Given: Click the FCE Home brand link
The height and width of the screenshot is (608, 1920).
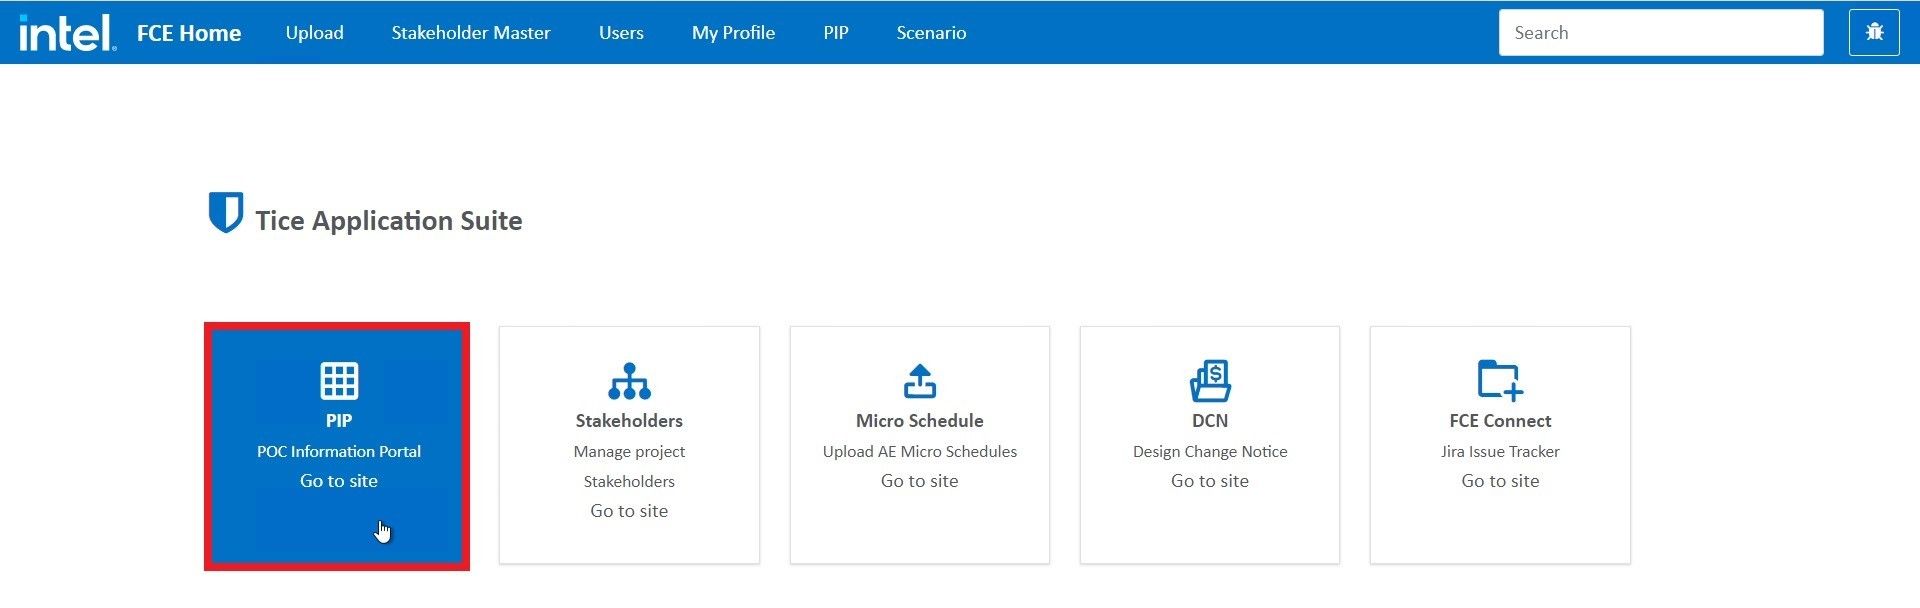Looking at the screenshot, I should (189, 33).
